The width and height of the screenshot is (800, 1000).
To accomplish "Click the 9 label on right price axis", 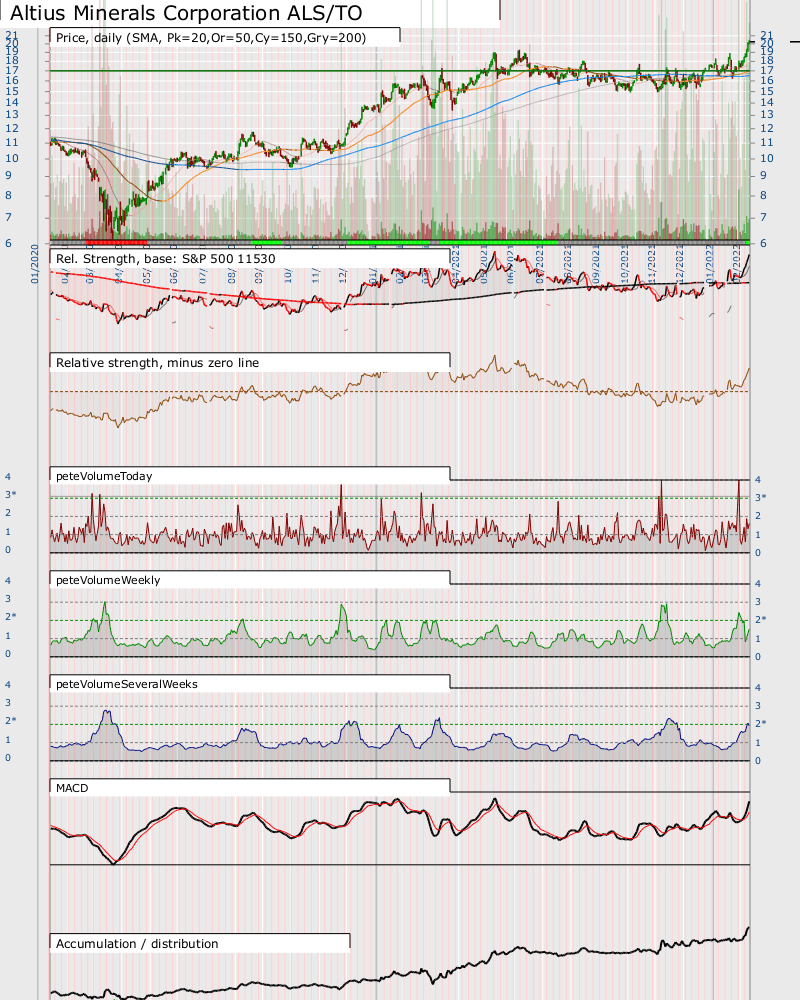I will (763, 175).
